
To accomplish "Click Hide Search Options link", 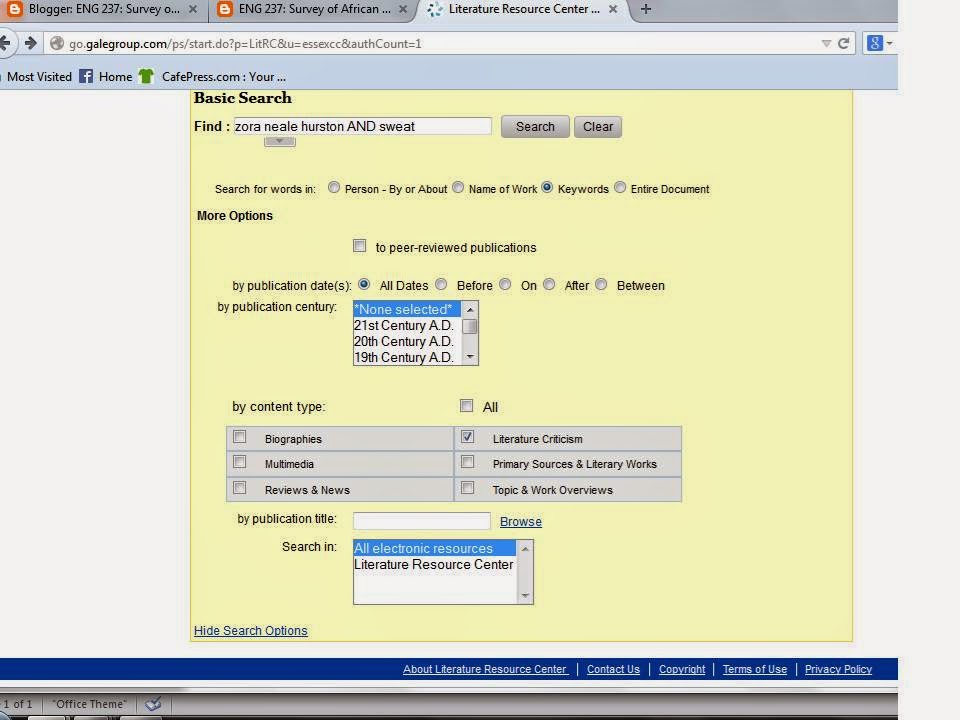I will click(x=251, y=631).
